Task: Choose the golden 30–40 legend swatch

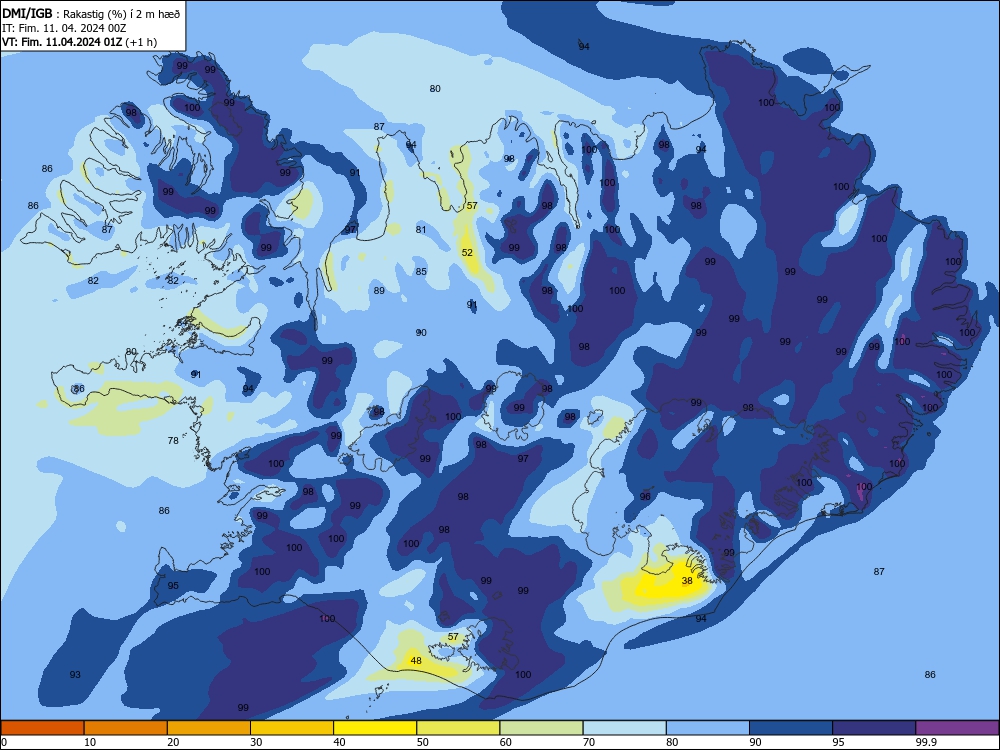Action: click(292, 728)
